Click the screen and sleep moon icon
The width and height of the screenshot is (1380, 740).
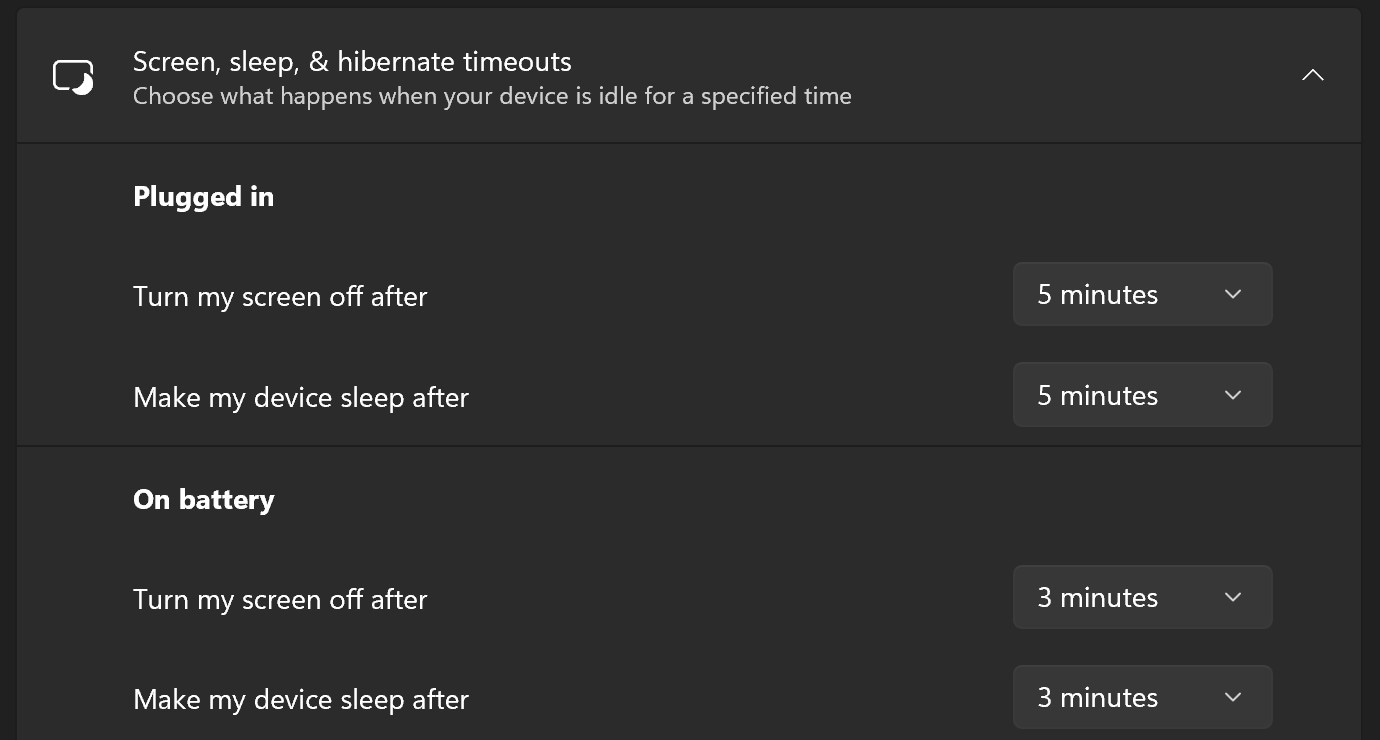coord(73,77)
